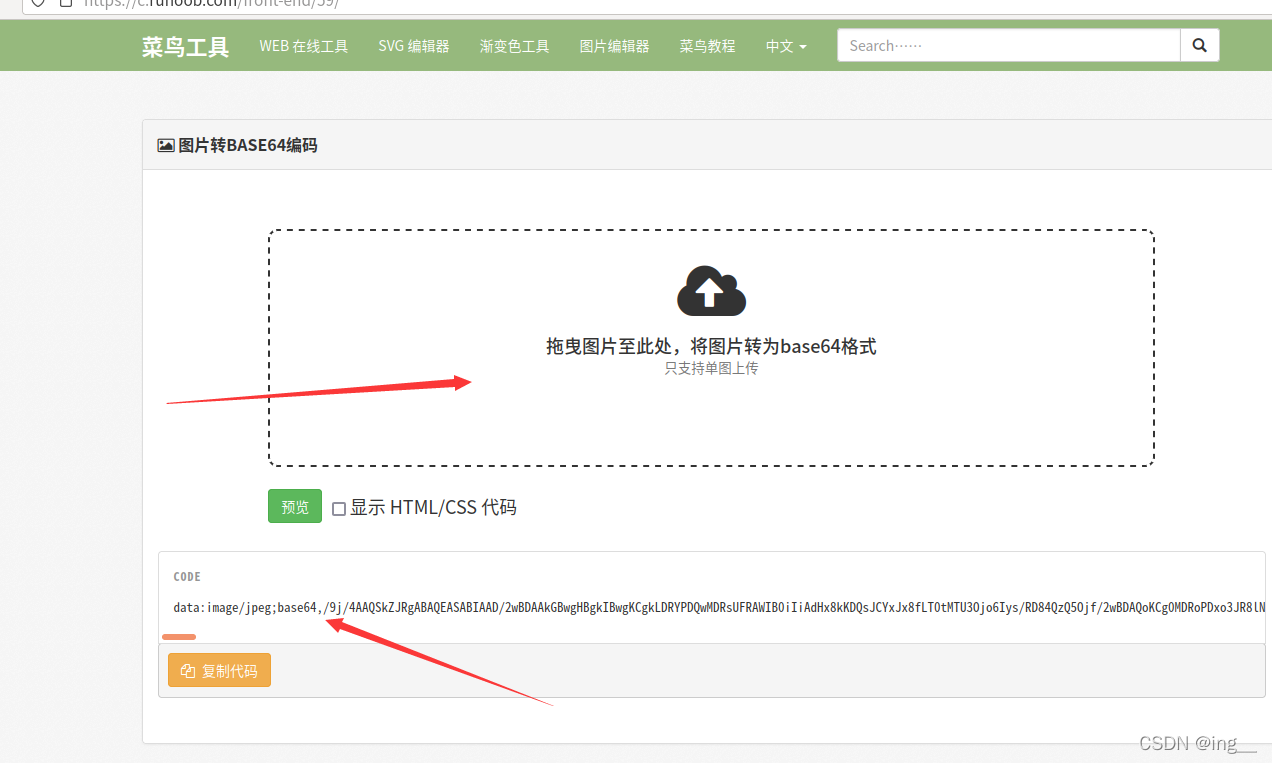The image size is (1272, 763).
Task: Click the base64 data URI code text
Action: [719, 607]
